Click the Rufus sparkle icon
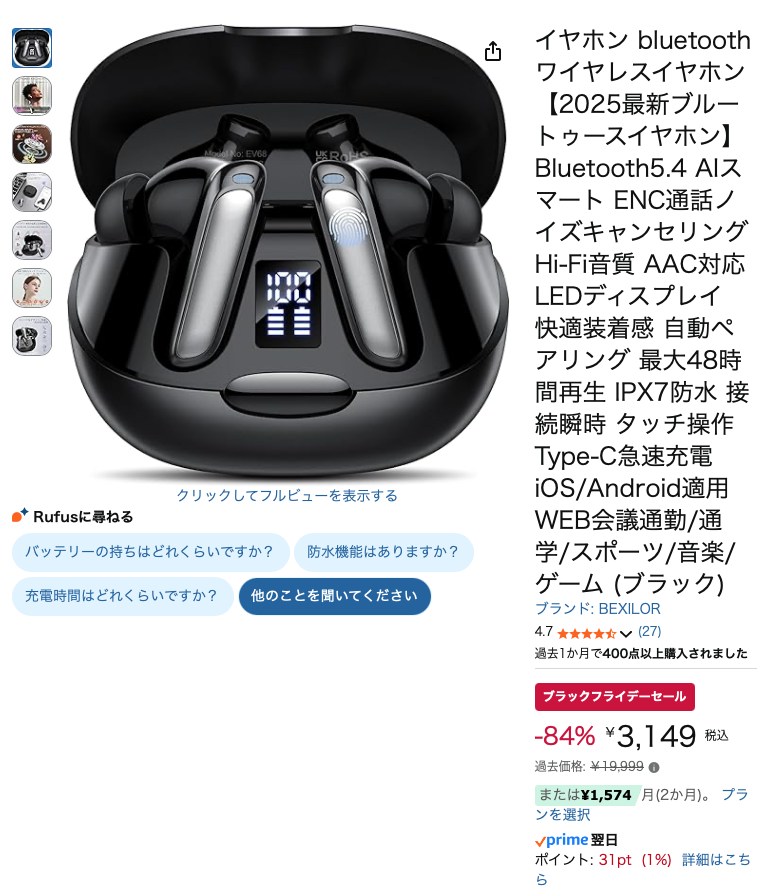 tap(20, 515)
